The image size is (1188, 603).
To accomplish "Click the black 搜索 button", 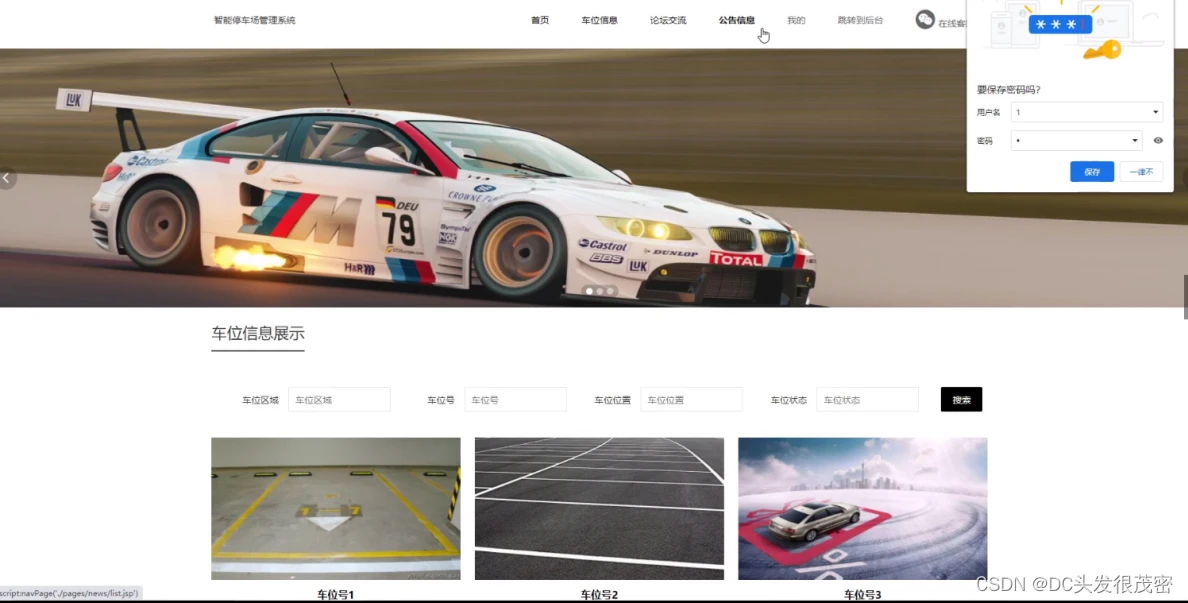I will (x=961, y=399).
